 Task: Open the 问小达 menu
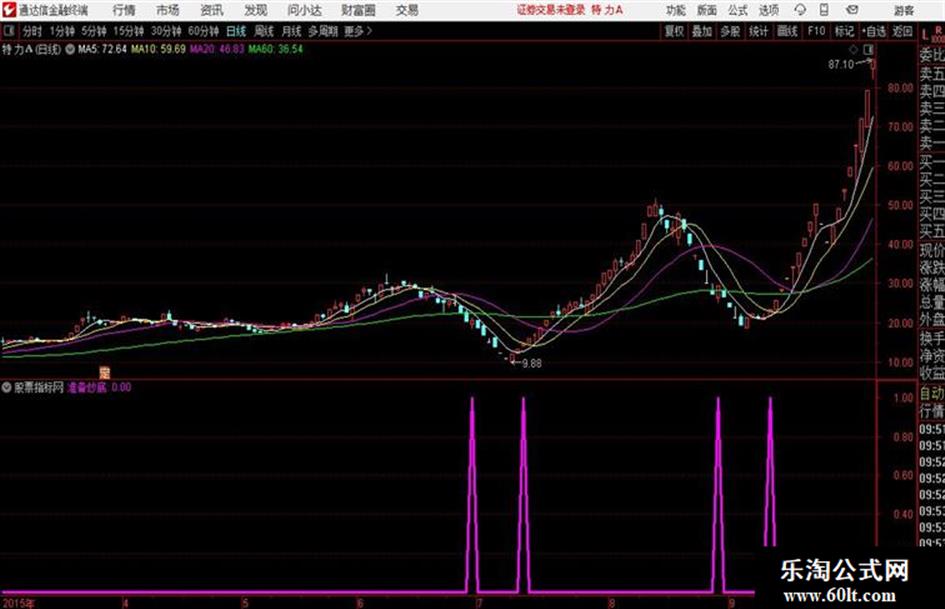304,10
